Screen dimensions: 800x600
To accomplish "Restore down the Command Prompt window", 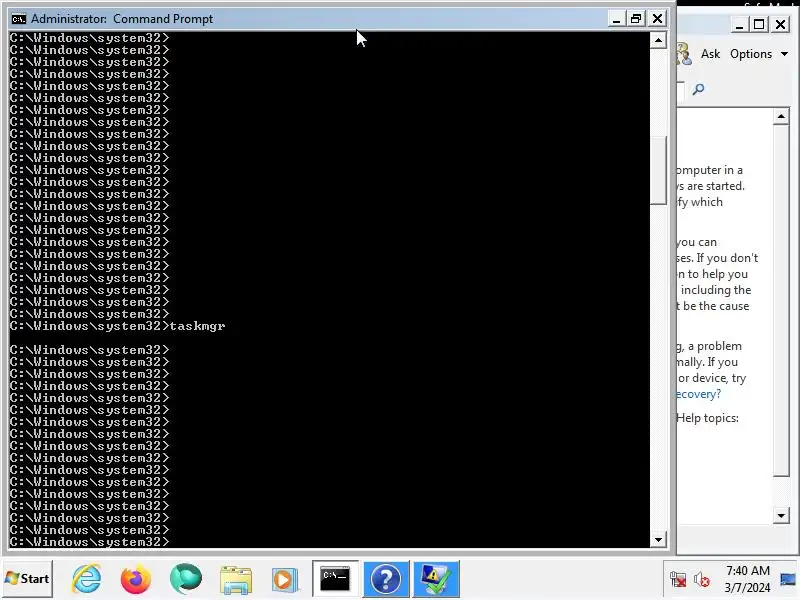I will click(636, 19).
